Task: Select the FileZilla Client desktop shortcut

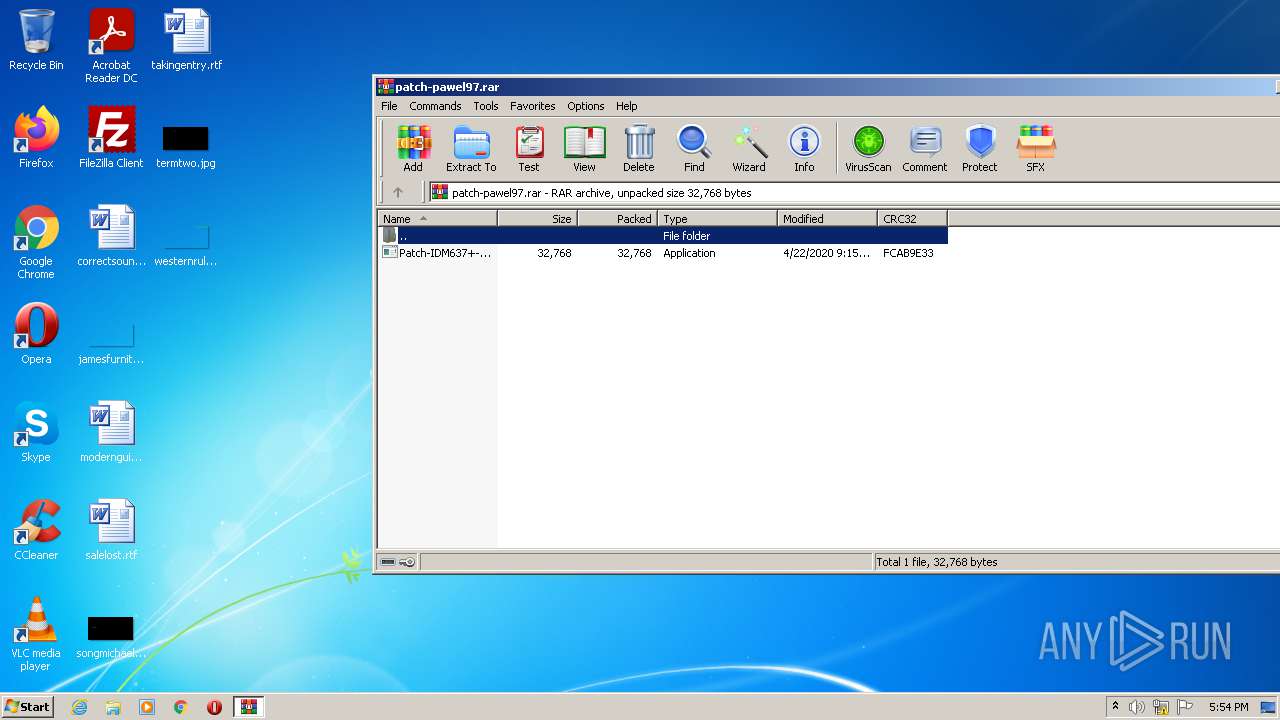Action: [111, 138]
